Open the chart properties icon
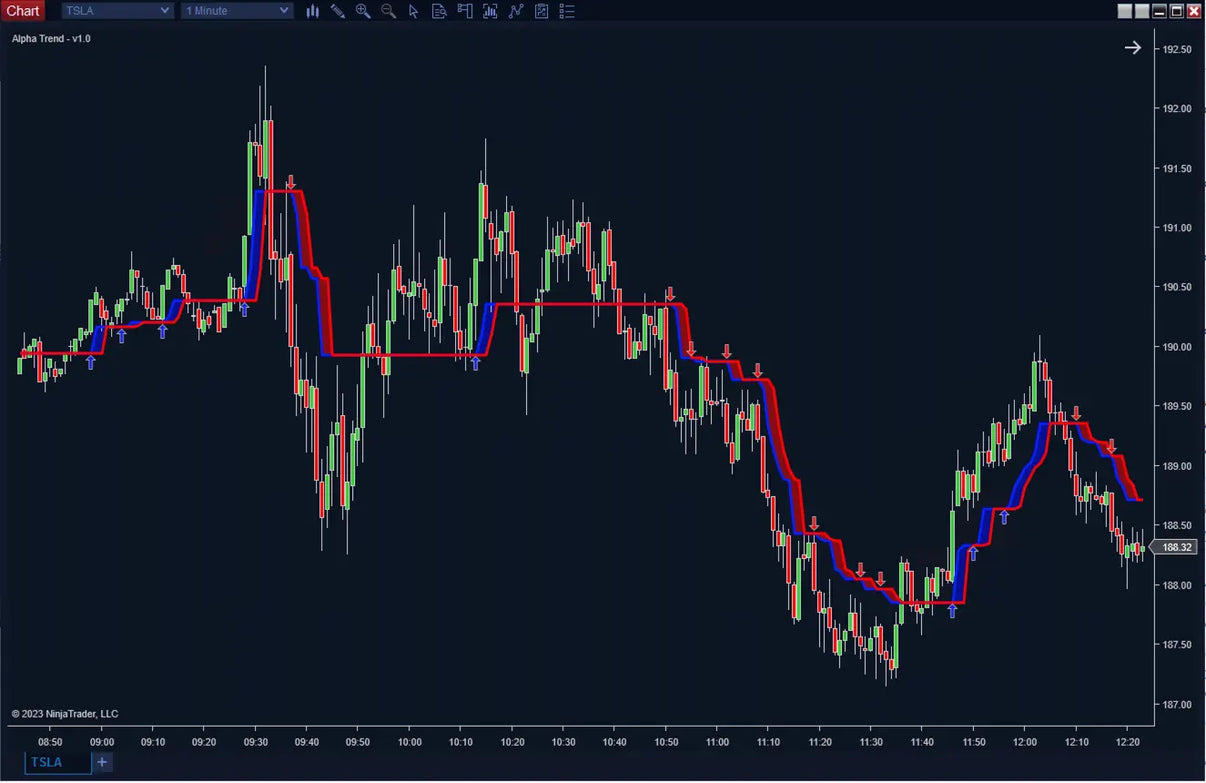Viewport: 1206px width, 783px height. pos(541,11)
